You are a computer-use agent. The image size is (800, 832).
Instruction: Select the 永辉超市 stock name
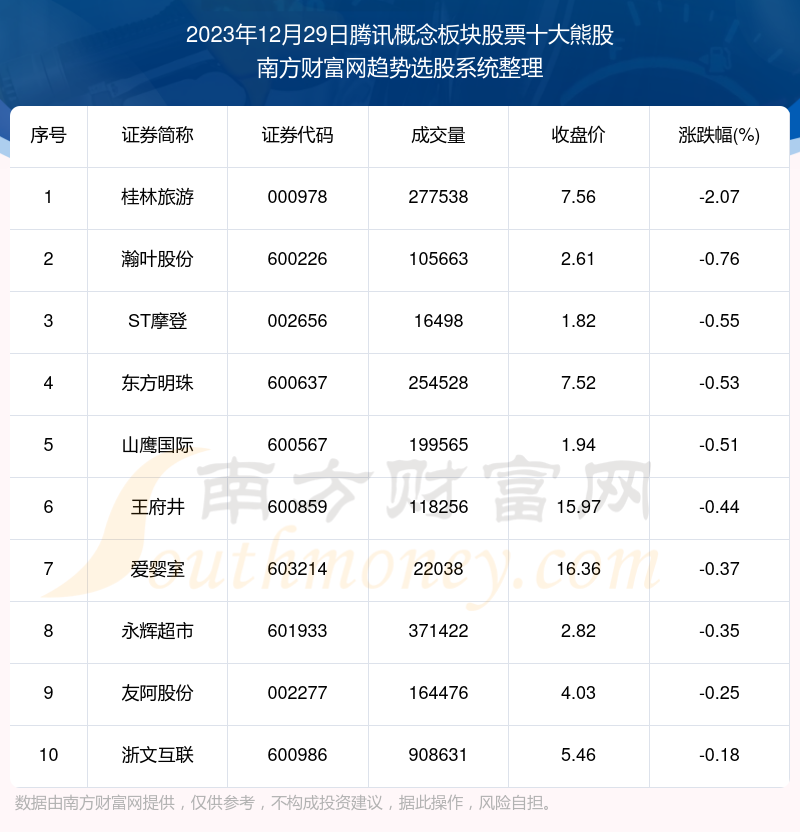(157, 631)
